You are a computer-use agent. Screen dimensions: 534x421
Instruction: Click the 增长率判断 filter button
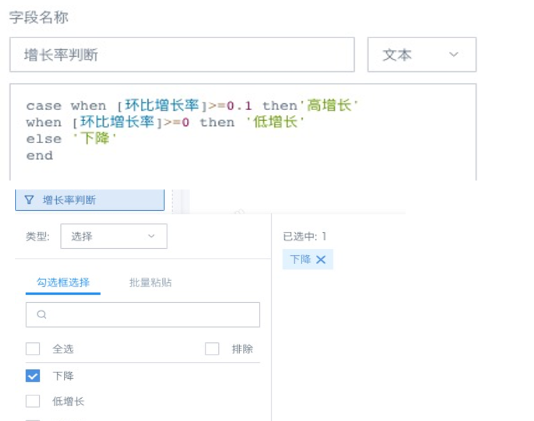(90, 200)
